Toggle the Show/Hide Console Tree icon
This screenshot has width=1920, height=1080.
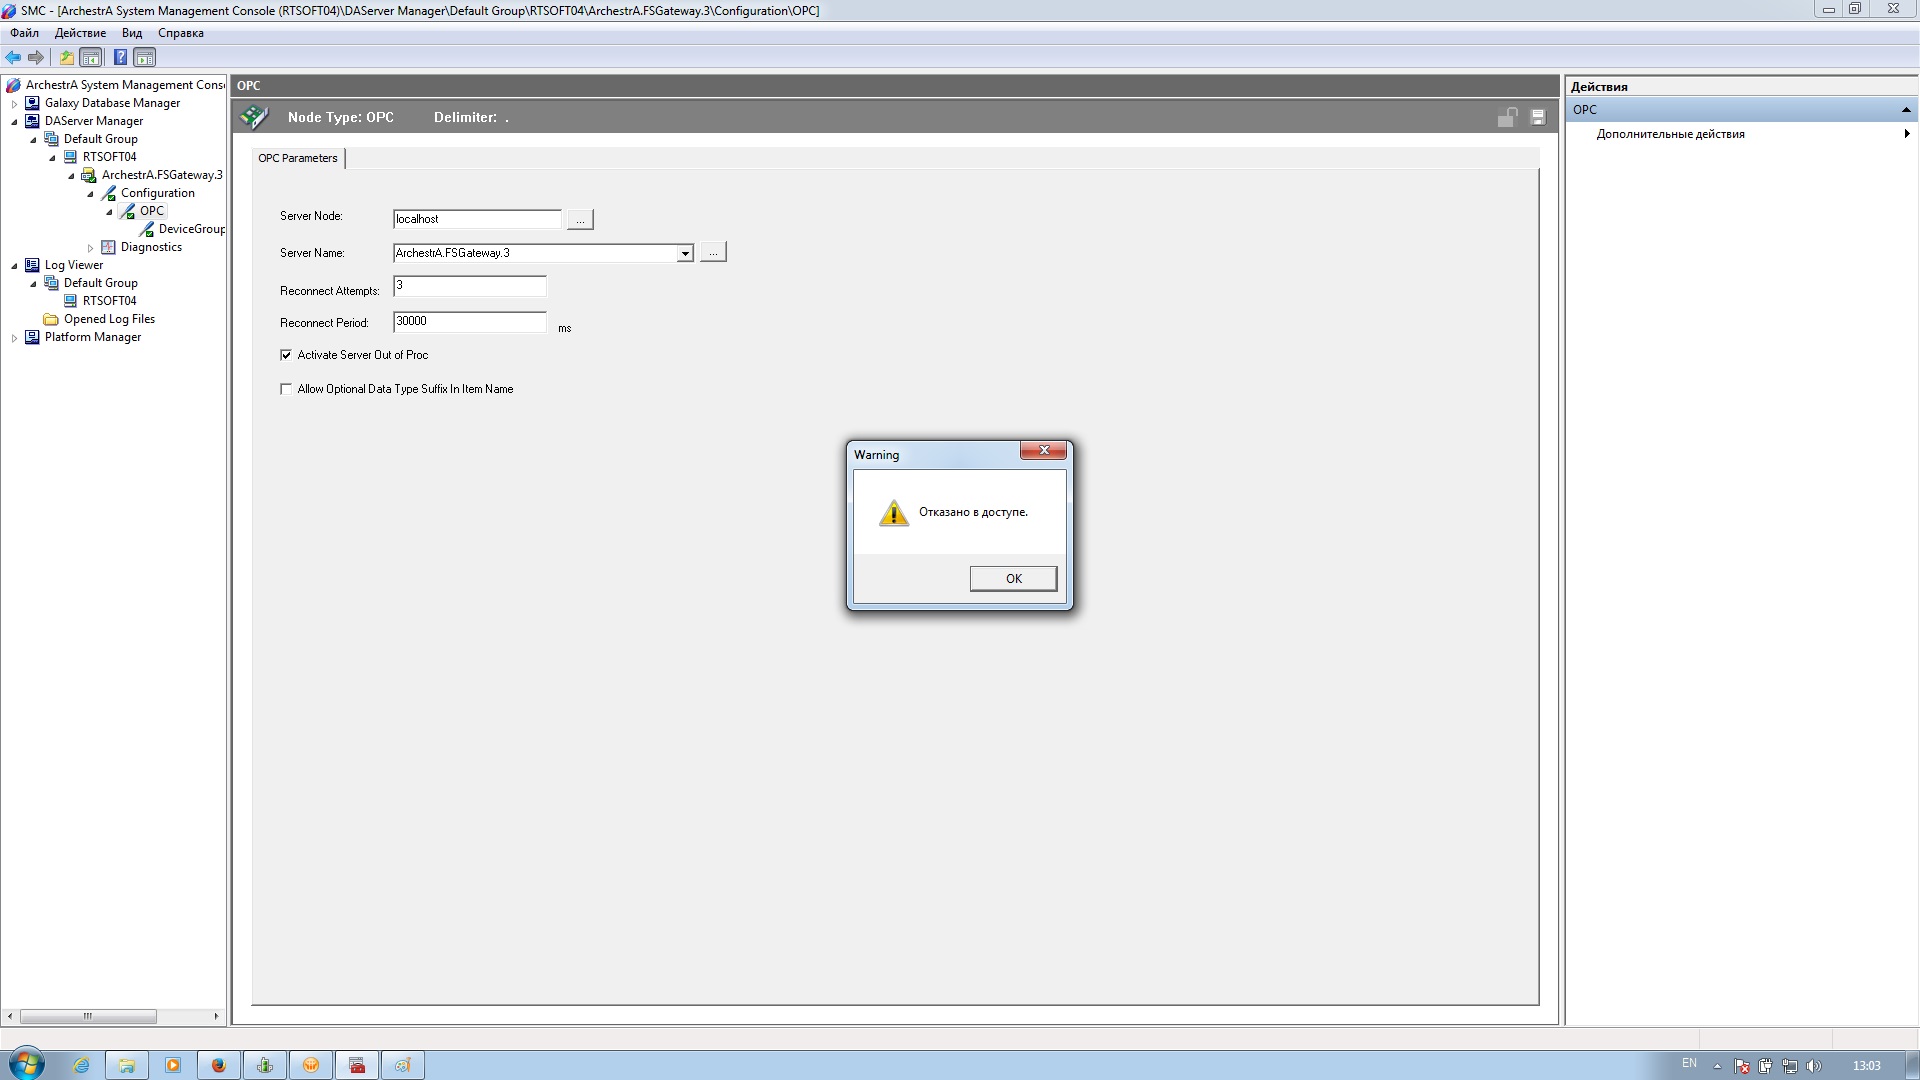tap(91, 57)
